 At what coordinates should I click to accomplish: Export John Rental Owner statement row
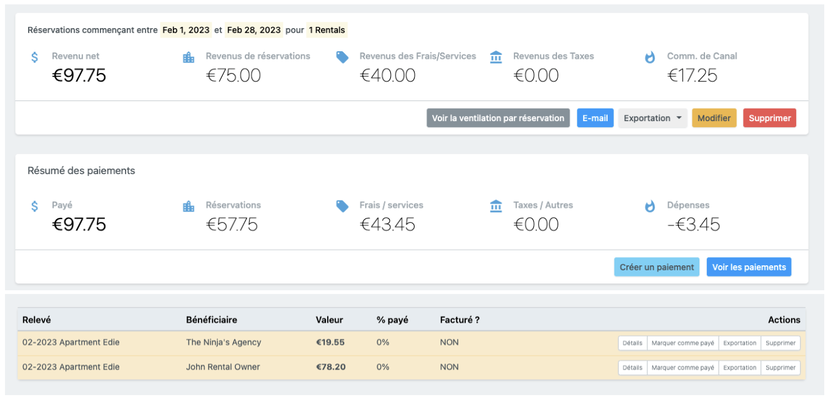point(739,368)
